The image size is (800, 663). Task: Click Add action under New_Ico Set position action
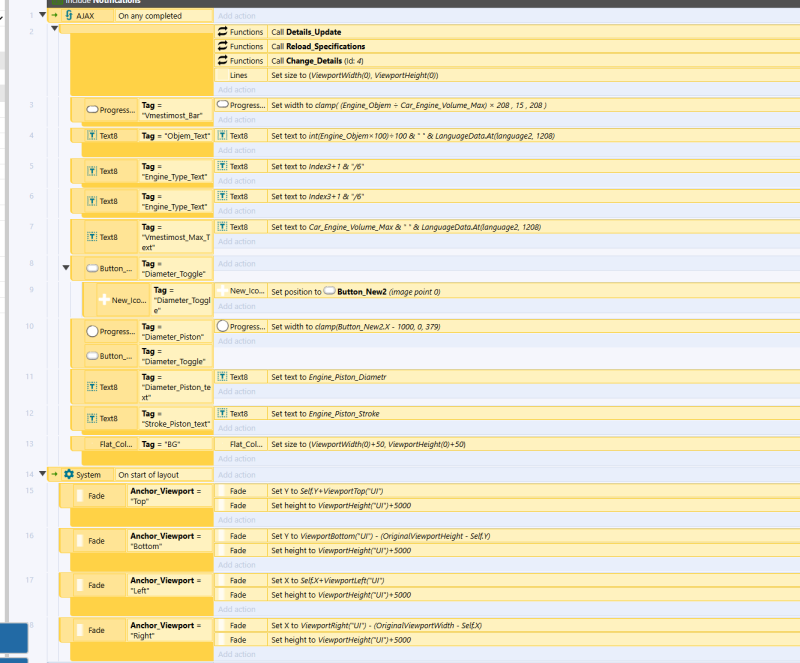pos(237,306)
